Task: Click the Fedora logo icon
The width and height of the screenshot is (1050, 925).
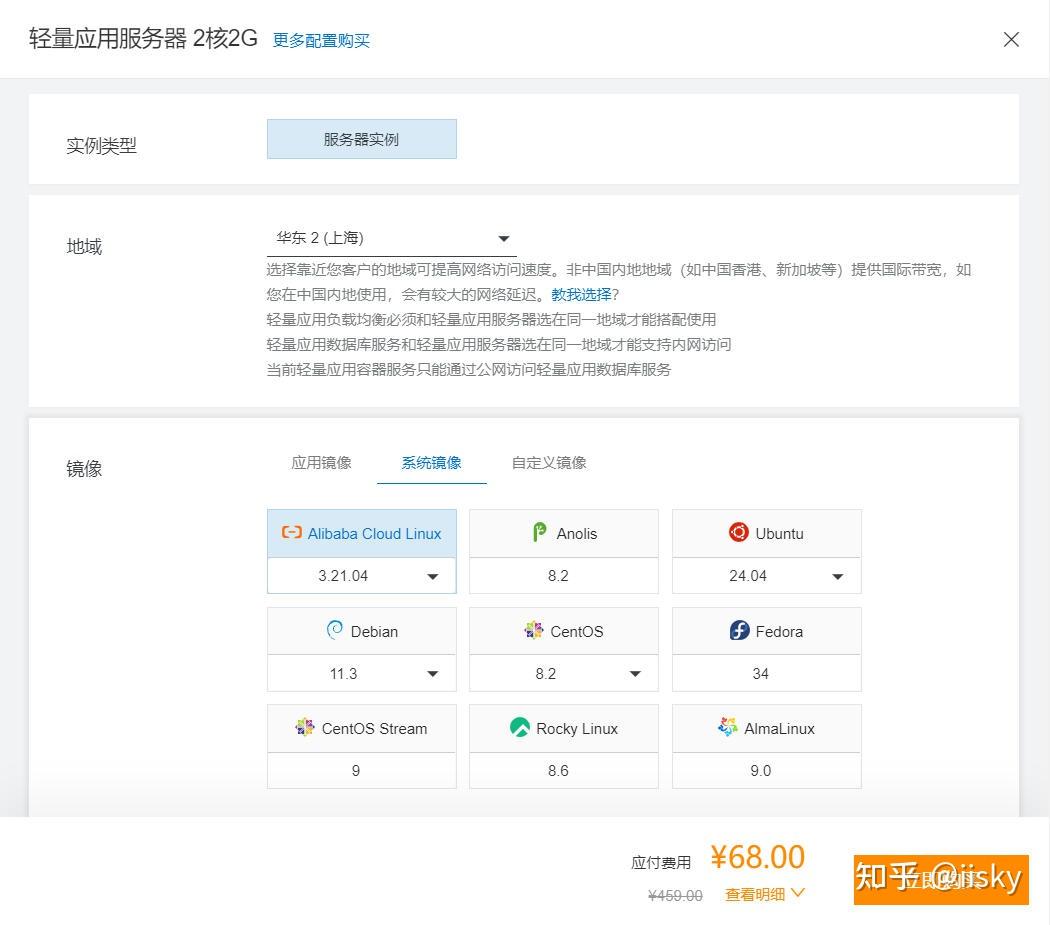Action: click(739, 630)
